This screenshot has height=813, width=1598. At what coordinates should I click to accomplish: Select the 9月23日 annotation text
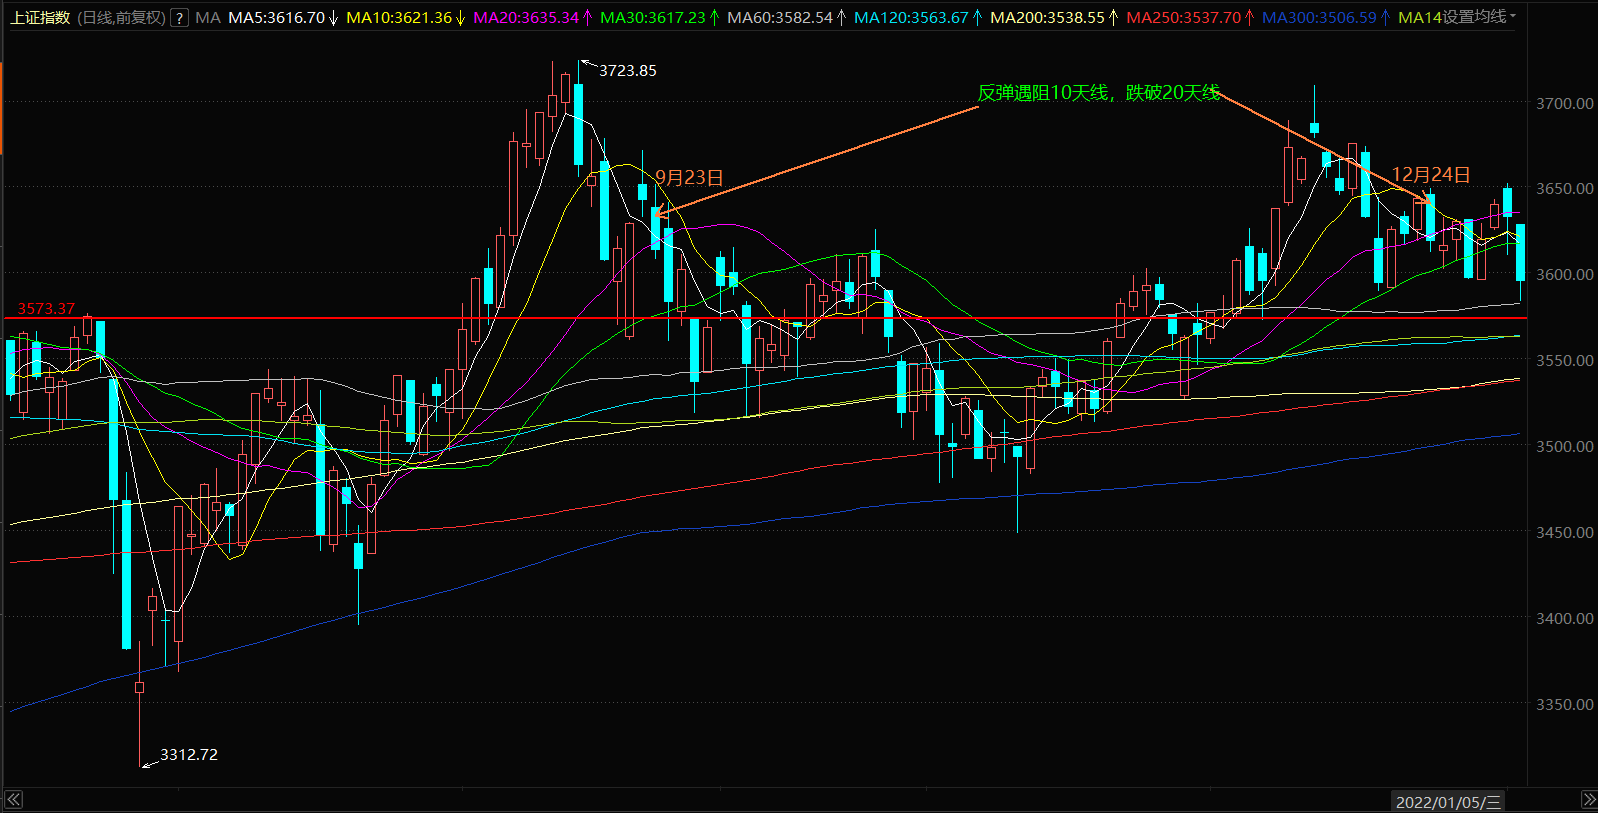[688, 178]
